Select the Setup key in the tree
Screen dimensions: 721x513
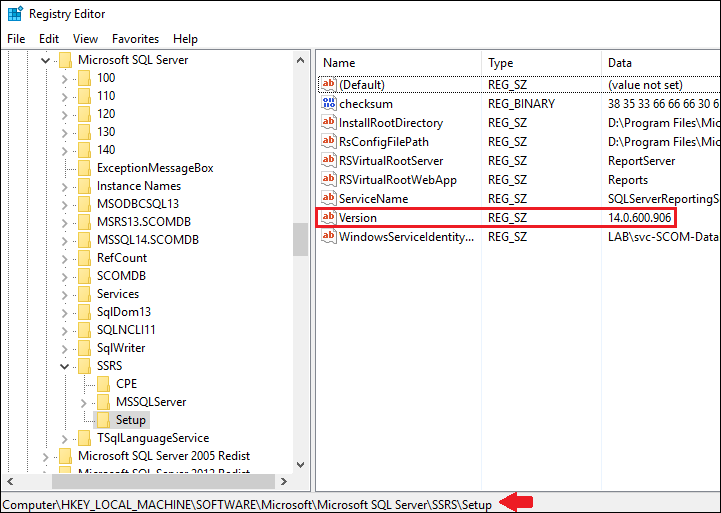coord(131,420)
